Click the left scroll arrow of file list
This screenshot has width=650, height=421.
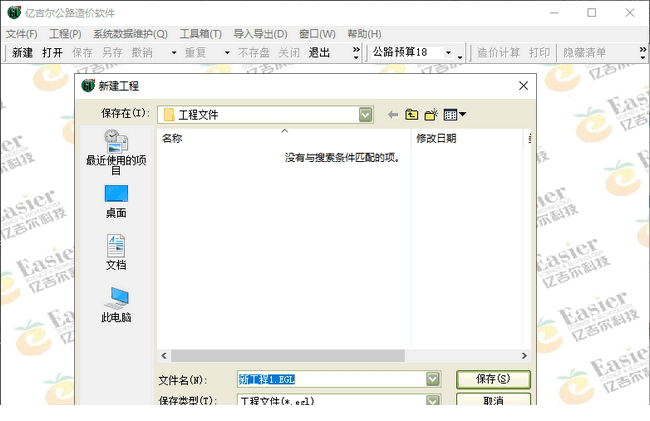coord(164,356)
